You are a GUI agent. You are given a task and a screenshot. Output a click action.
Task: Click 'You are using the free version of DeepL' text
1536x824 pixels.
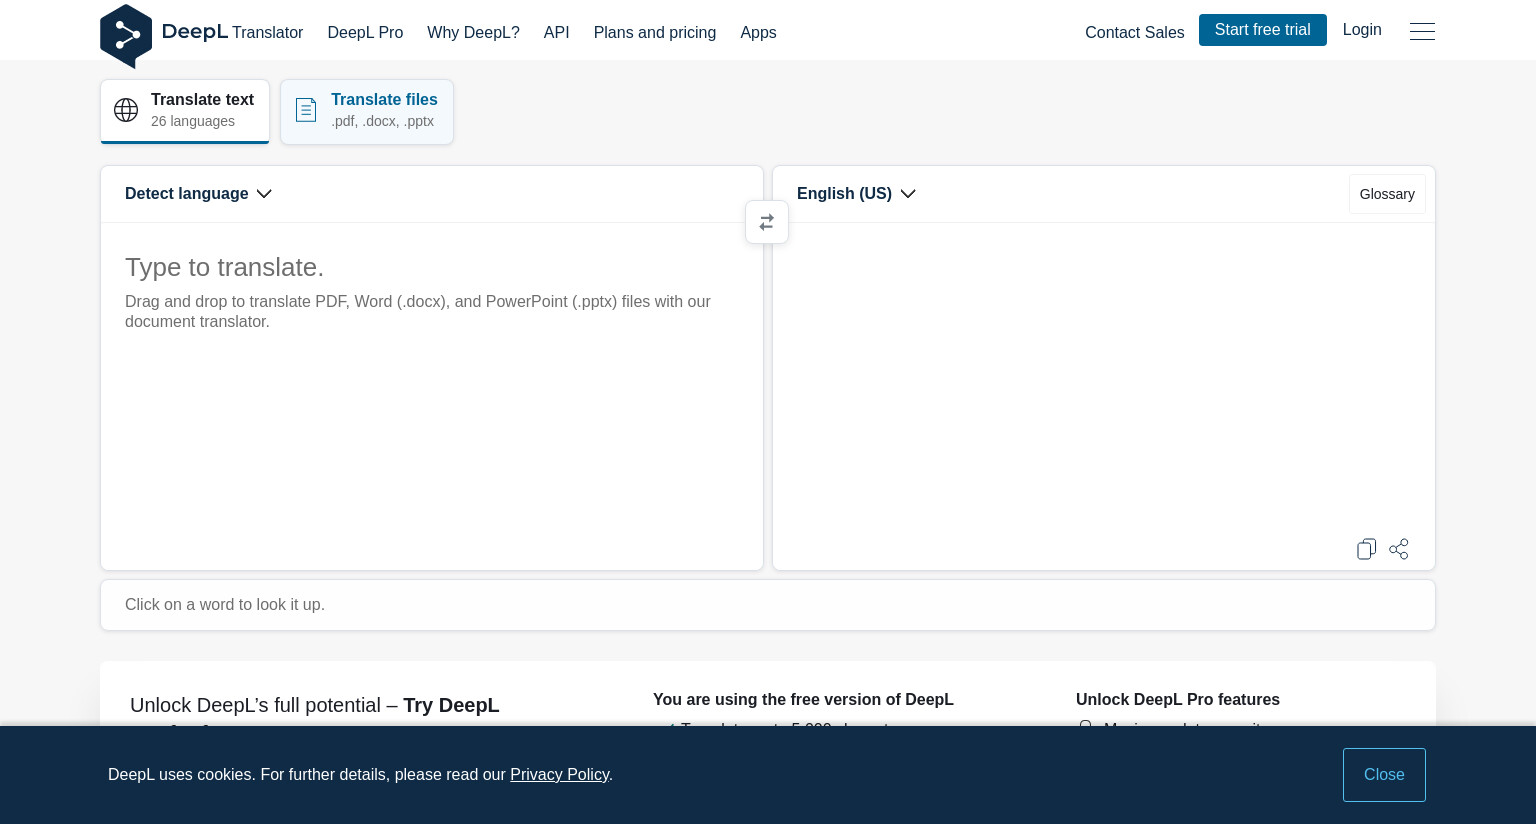pos(803,700)
